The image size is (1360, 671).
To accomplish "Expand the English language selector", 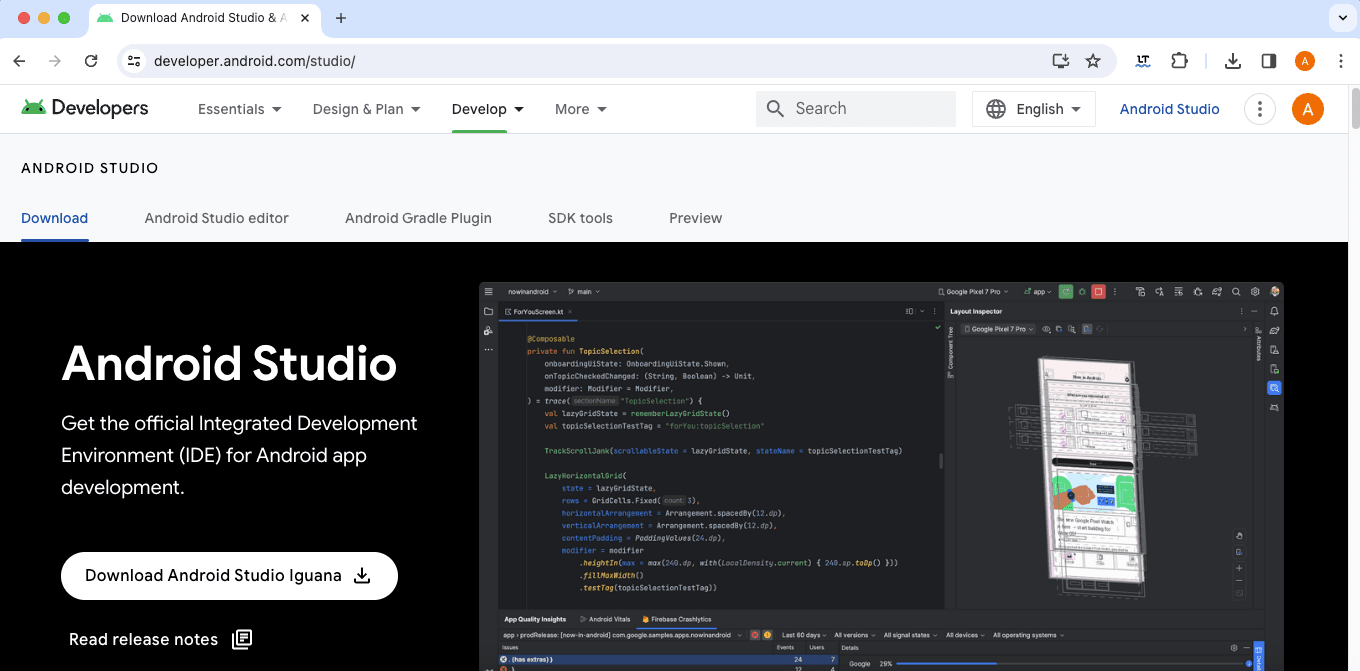I will click(1033, 108).
